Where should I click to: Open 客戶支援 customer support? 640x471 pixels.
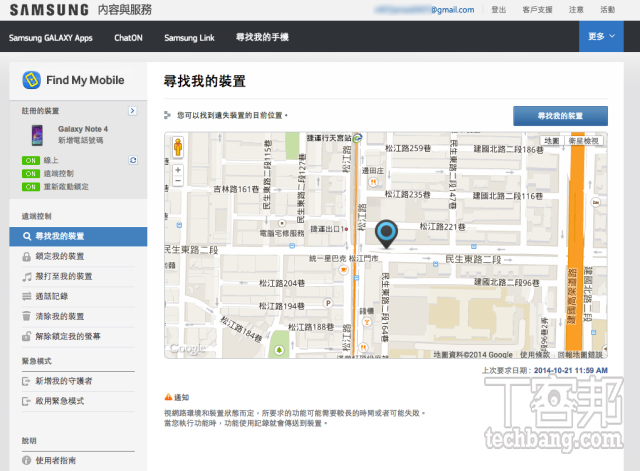tap(537, 10)
